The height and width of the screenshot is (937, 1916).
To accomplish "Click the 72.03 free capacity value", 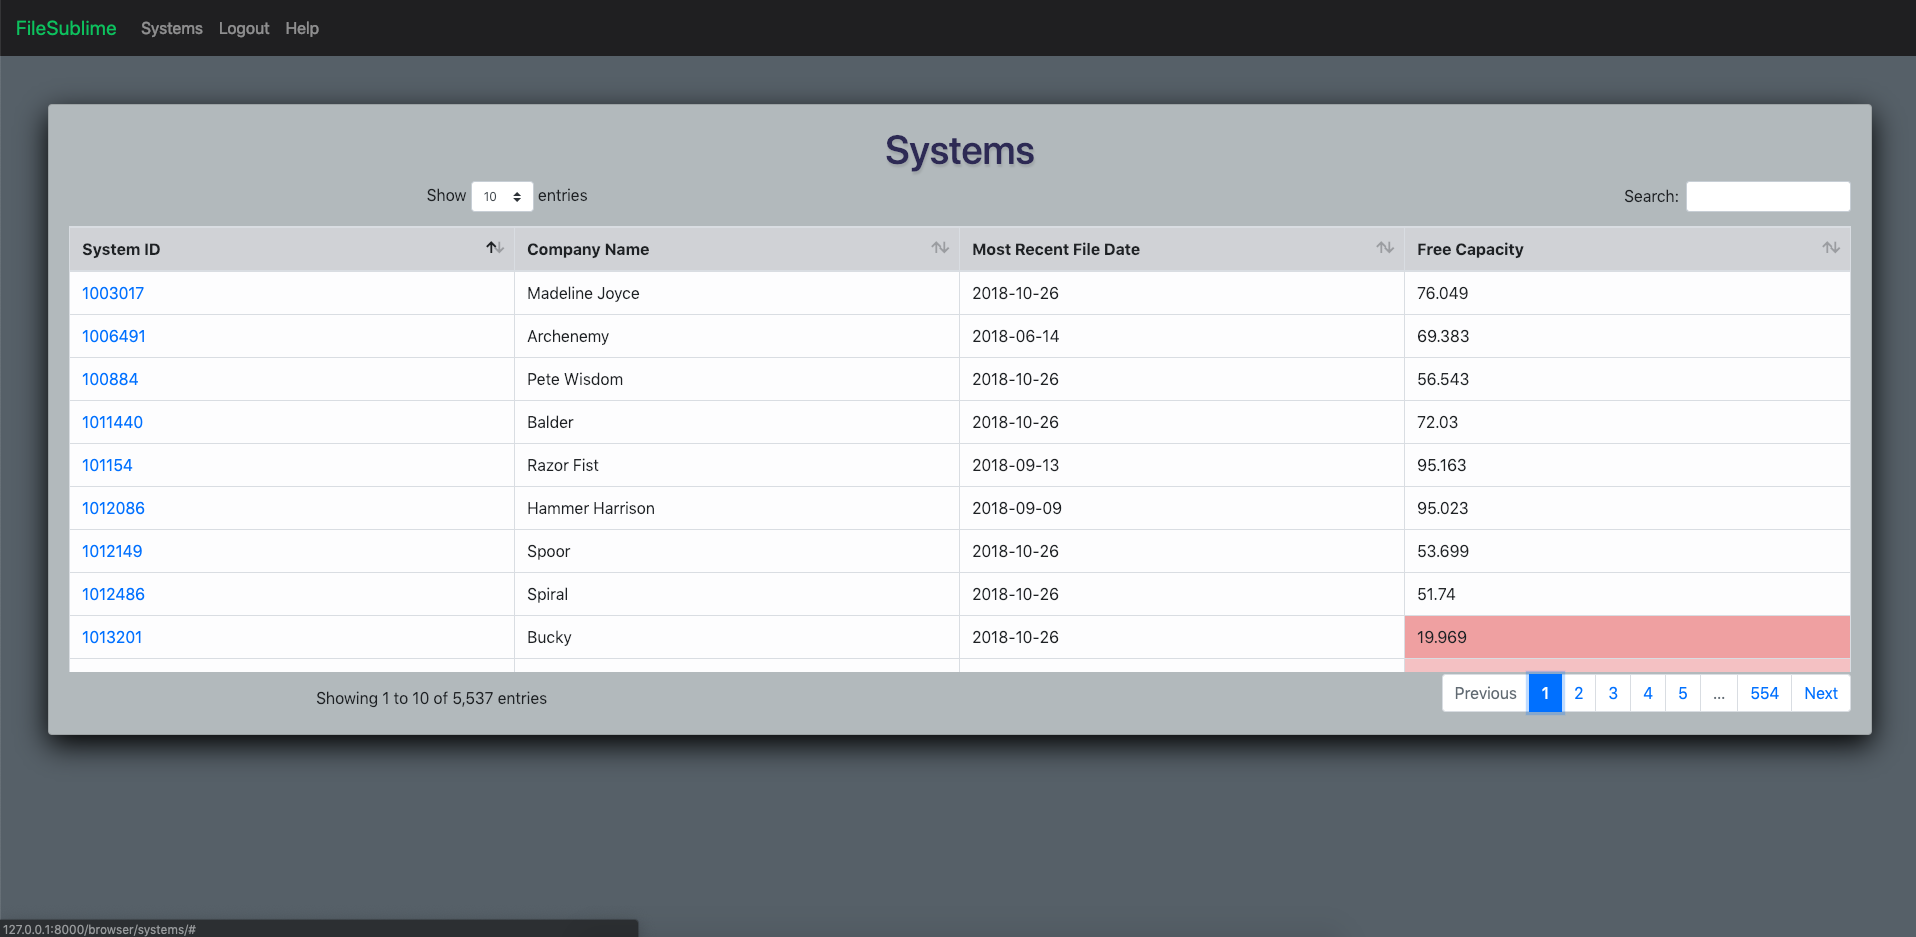I will [1437, 422].
